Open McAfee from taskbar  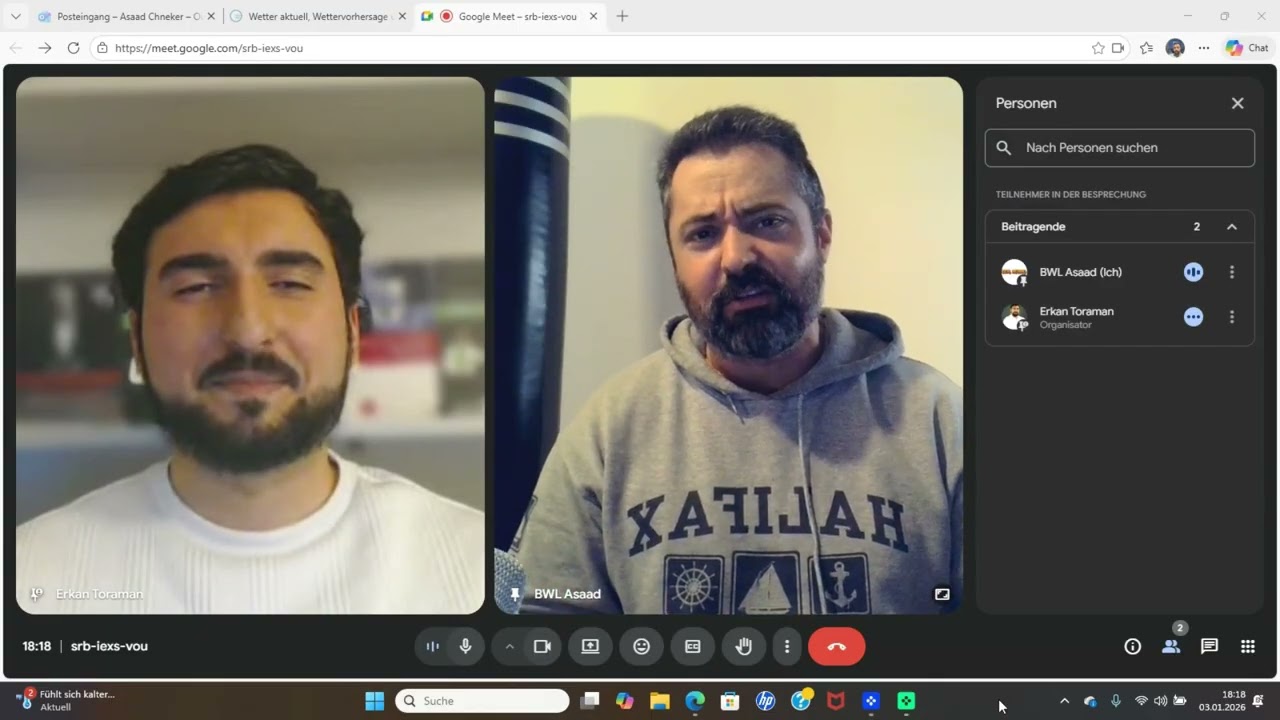coord(835,701)
